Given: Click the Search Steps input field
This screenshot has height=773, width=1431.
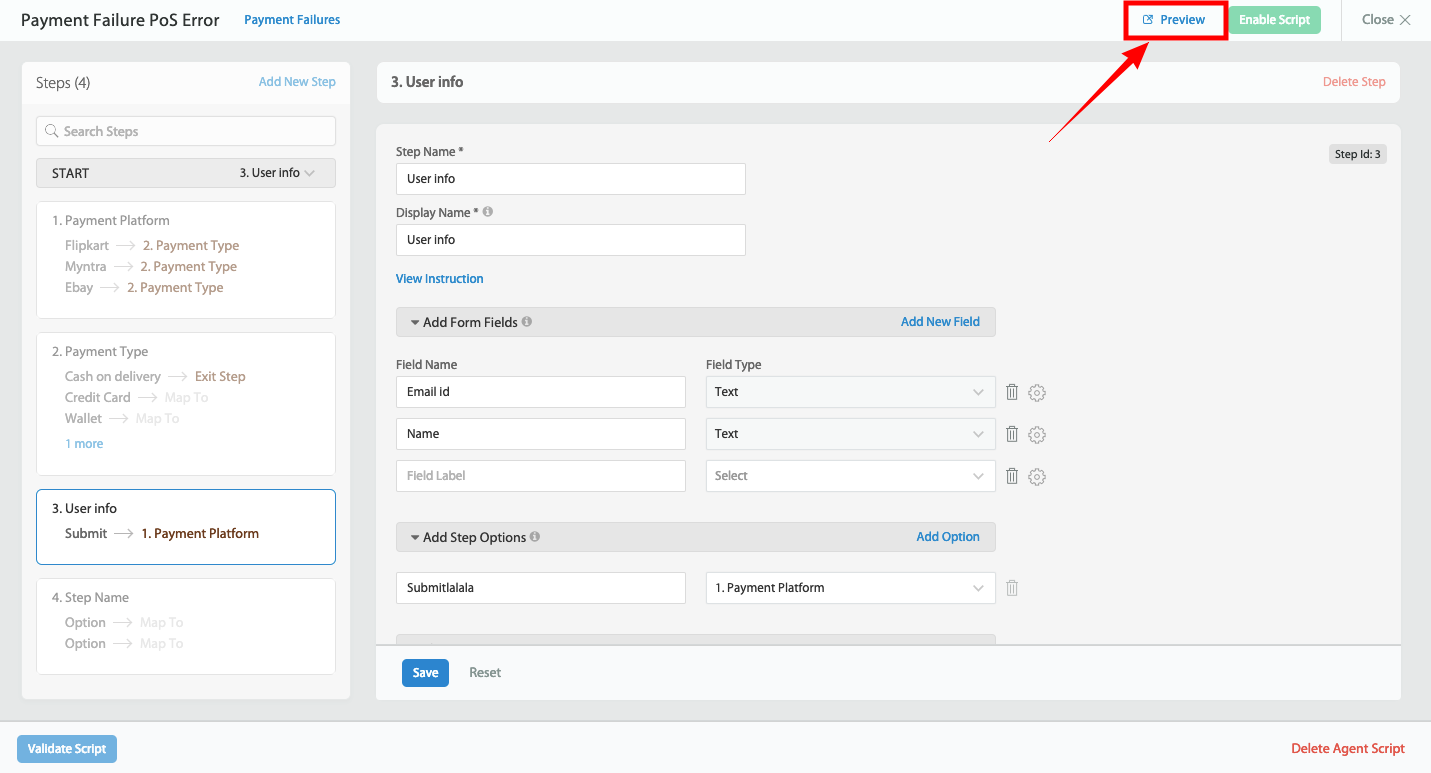Looking at the screenshot, I should [x=185, y=131].
